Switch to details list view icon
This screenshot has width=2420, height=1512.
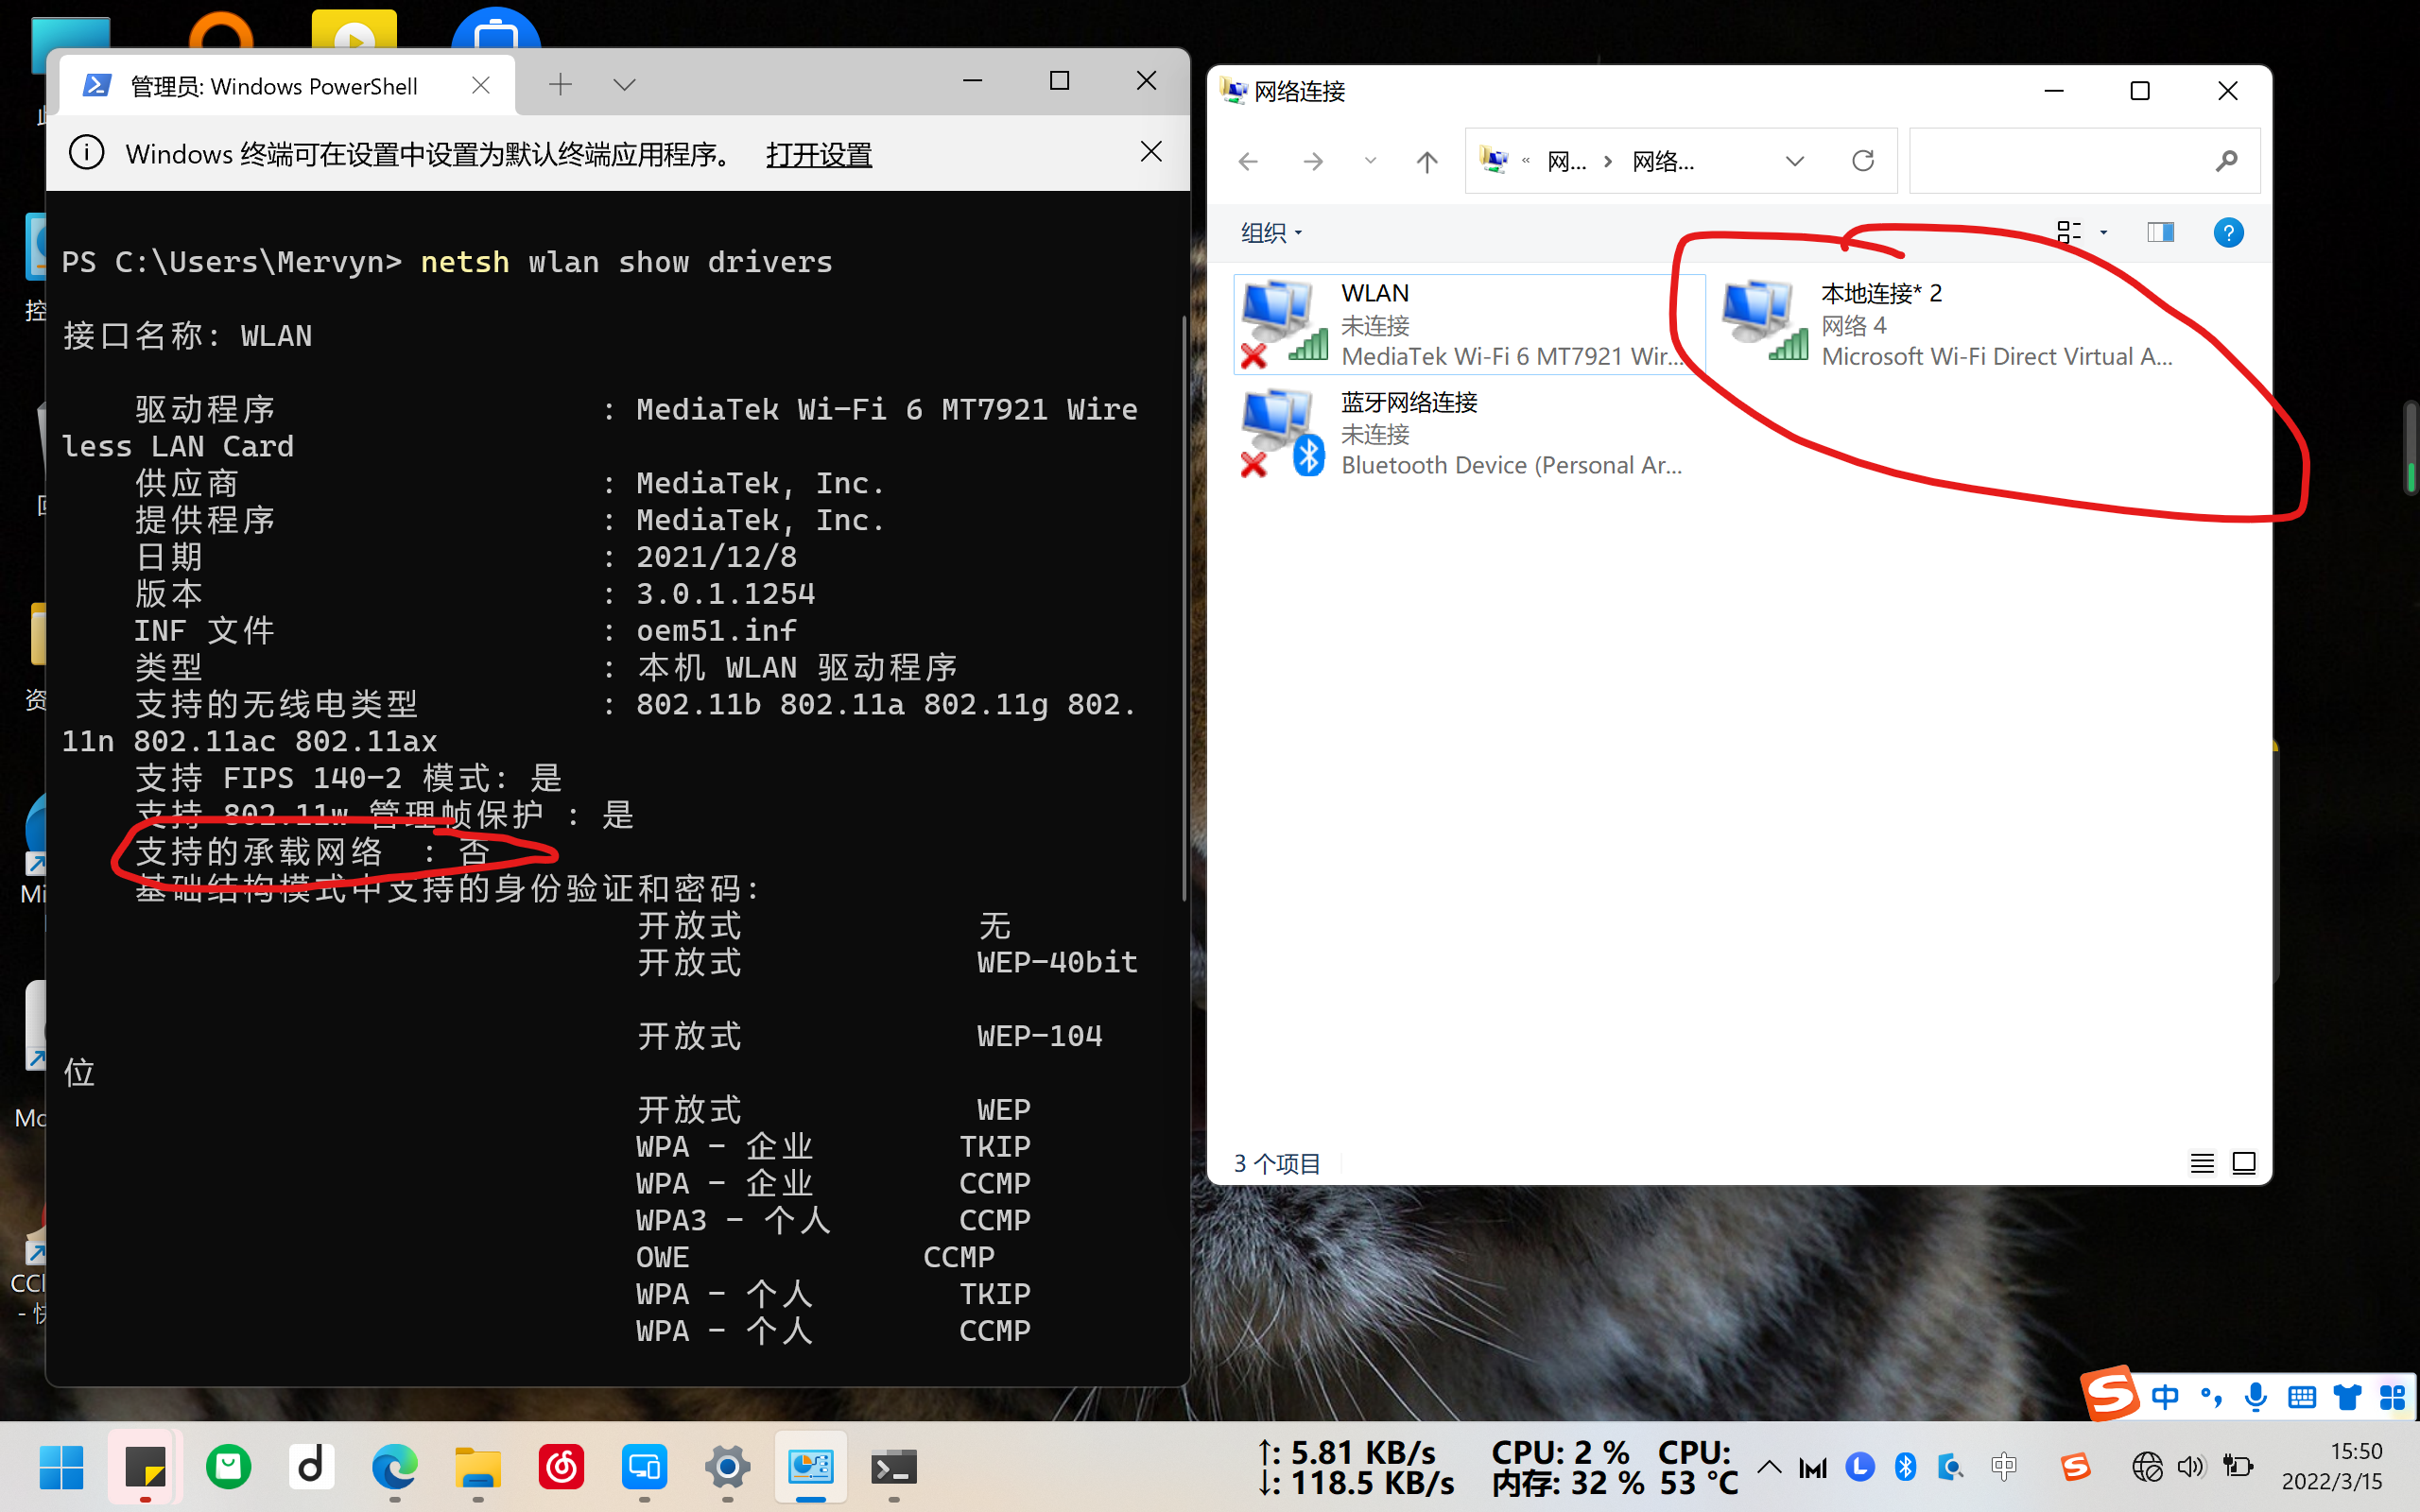coord(2201,1163)
